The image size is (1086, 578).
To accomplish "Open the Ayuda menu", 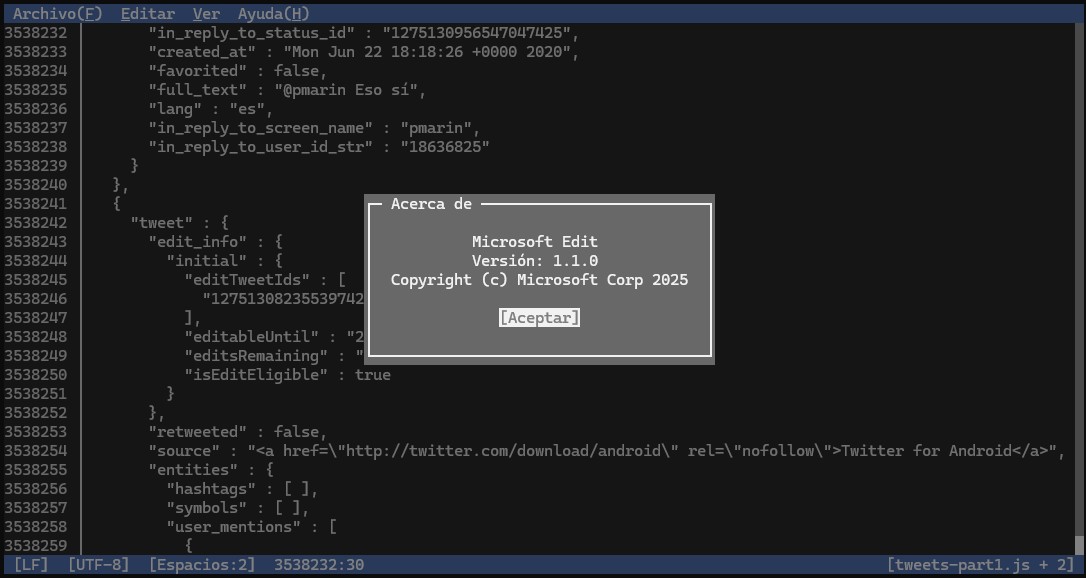I will pyautogui.click(x=274, y=14).
